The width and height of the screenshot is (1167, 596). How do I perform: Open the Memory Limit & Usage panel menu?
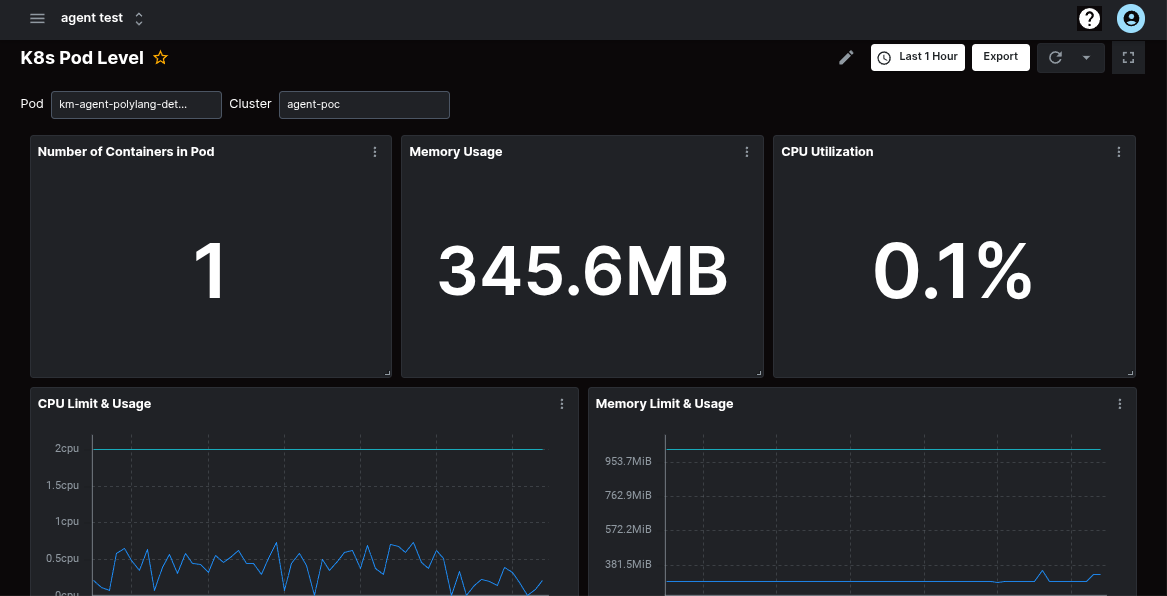tap(1119, 404)
